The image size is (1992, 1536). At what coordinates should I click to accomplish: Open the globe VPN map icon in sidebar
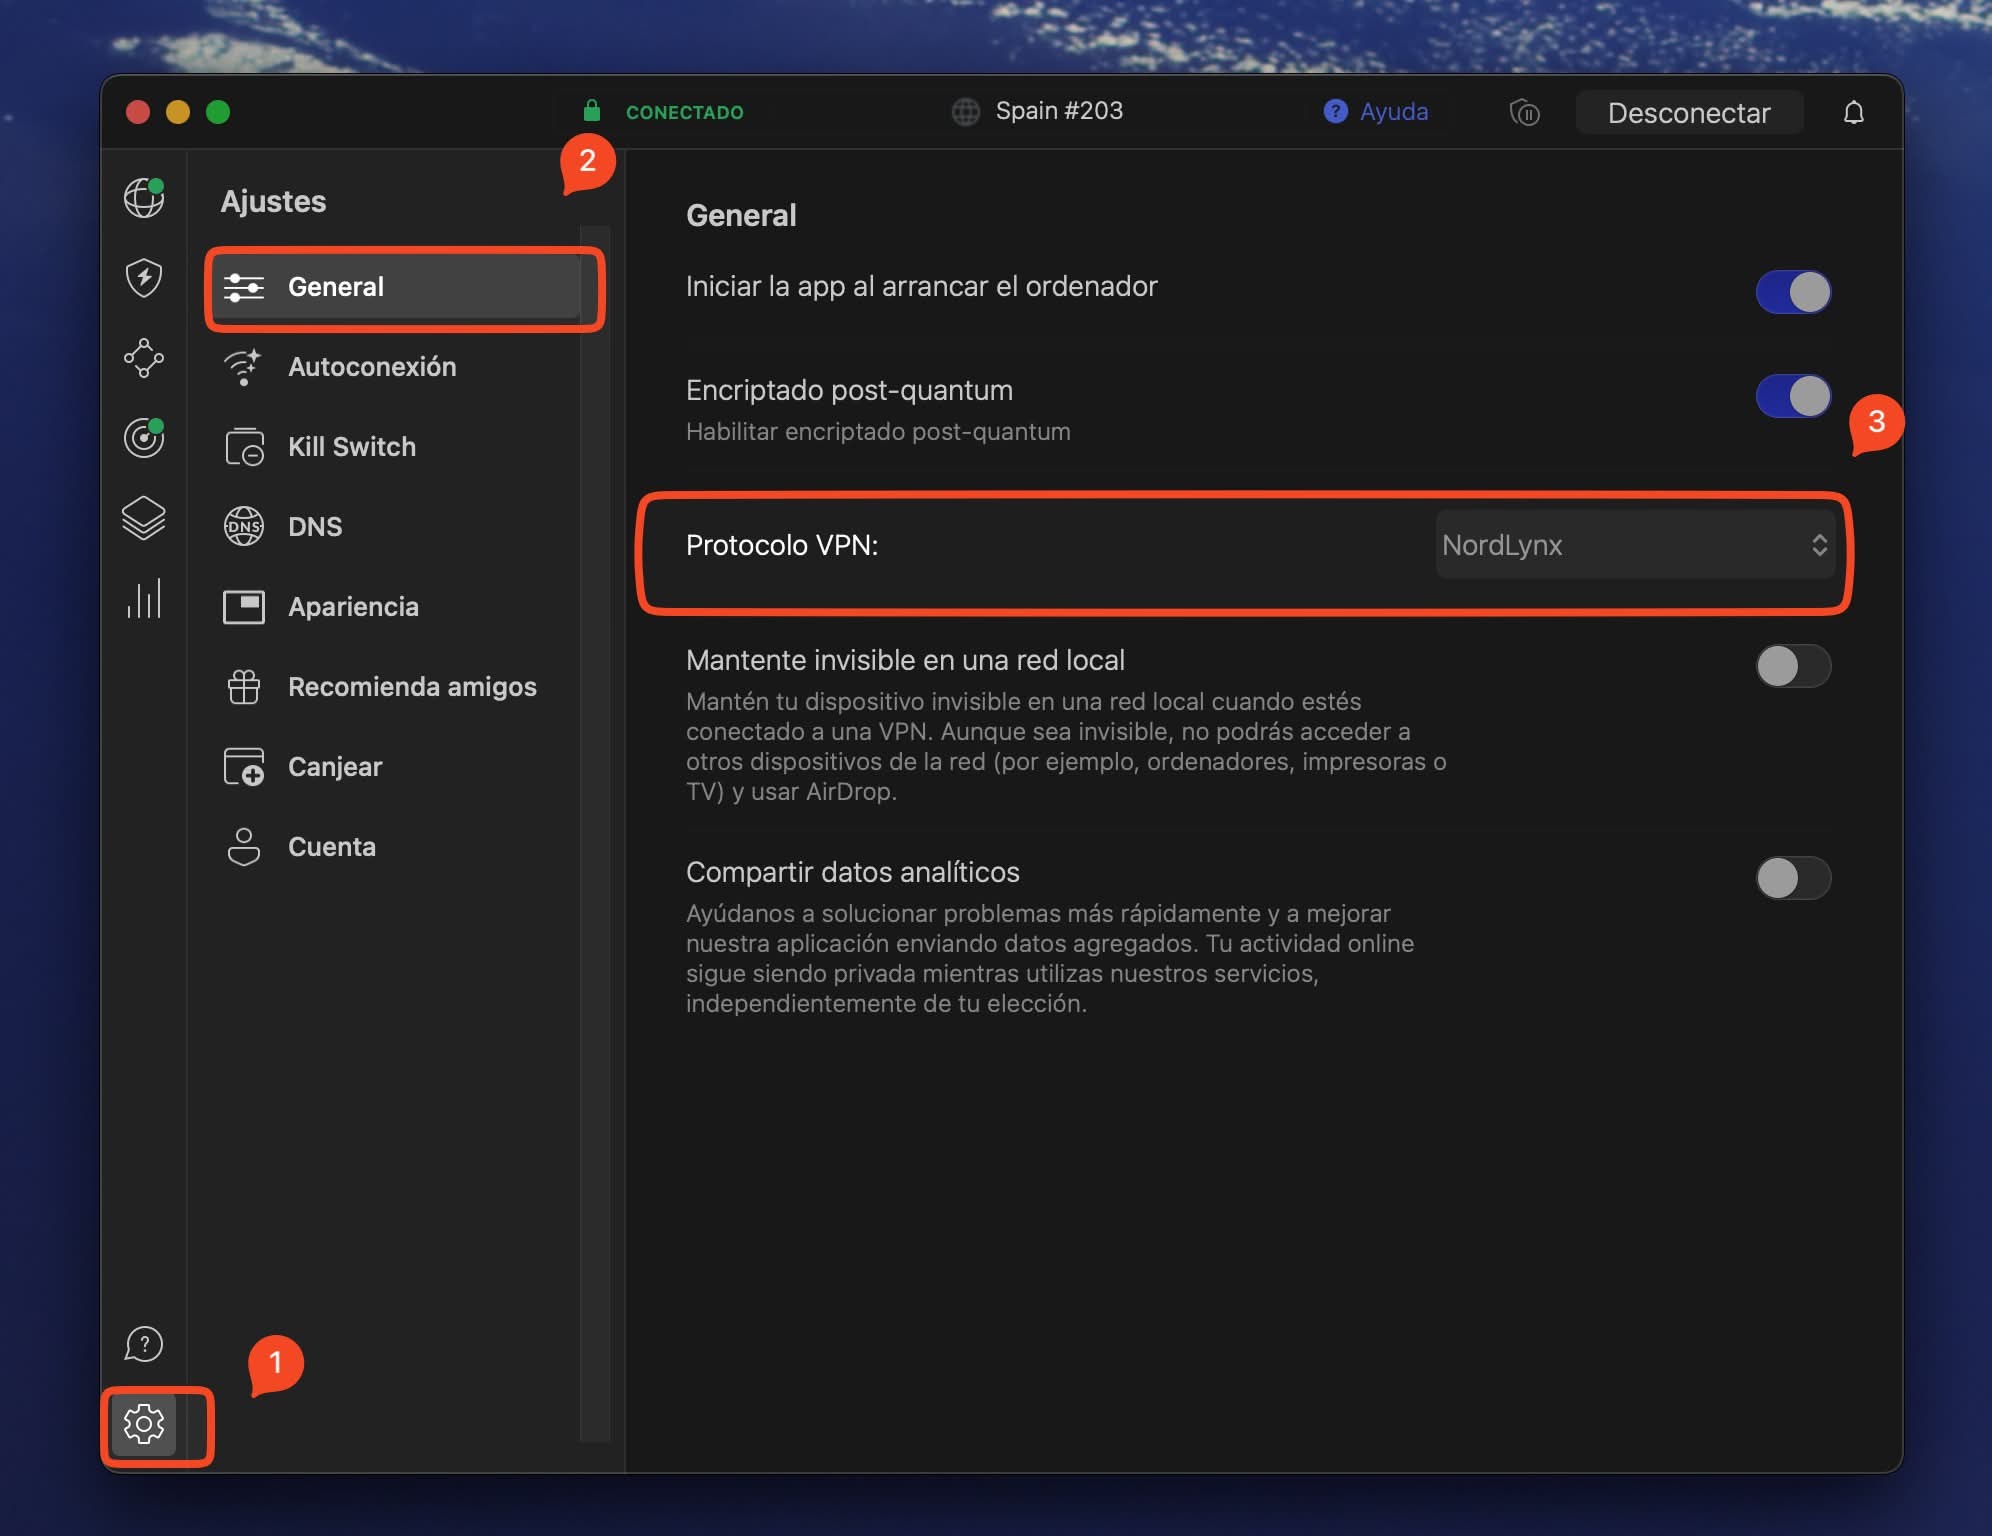pos(144,197)
